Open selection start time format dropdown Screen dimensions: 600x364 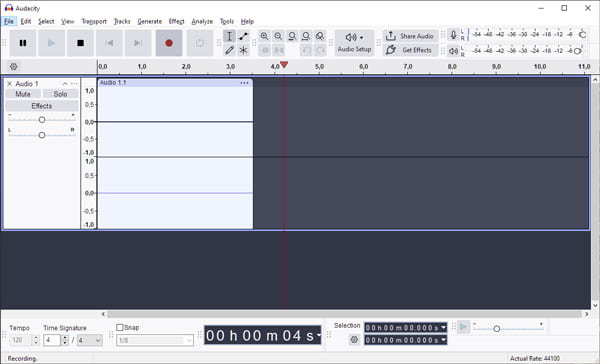tap(443, 328)
